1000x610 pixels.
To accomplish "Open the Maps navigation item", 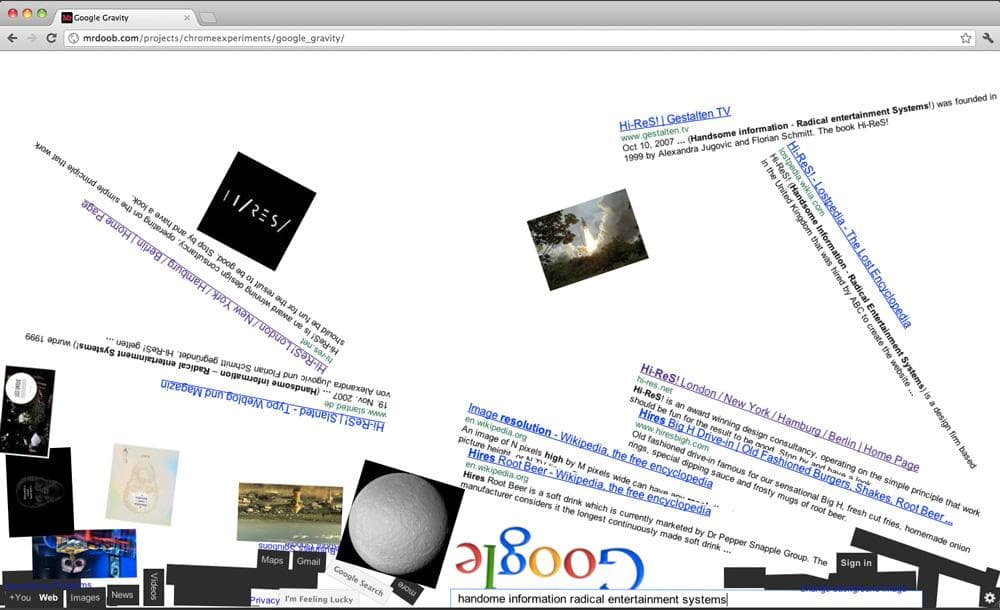I will [x=273, y=561].
